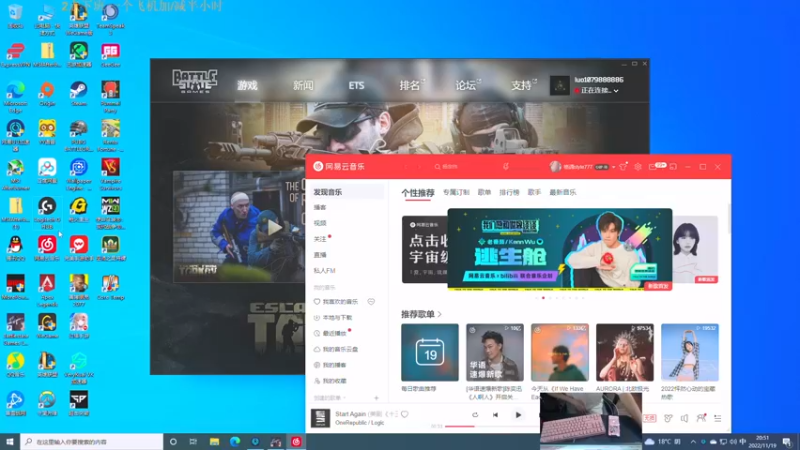Click the Battlestate Games logo

[x=194, y=81]
